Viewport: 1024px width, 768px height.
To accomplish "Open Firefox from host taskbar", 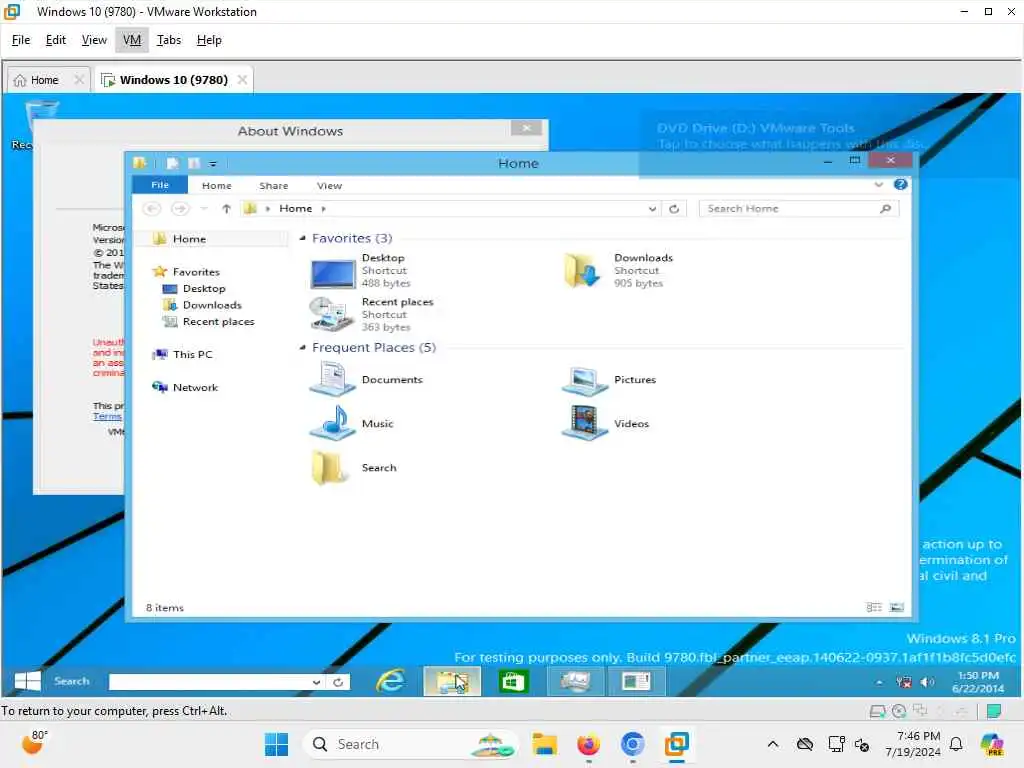I will coord(588,744).
